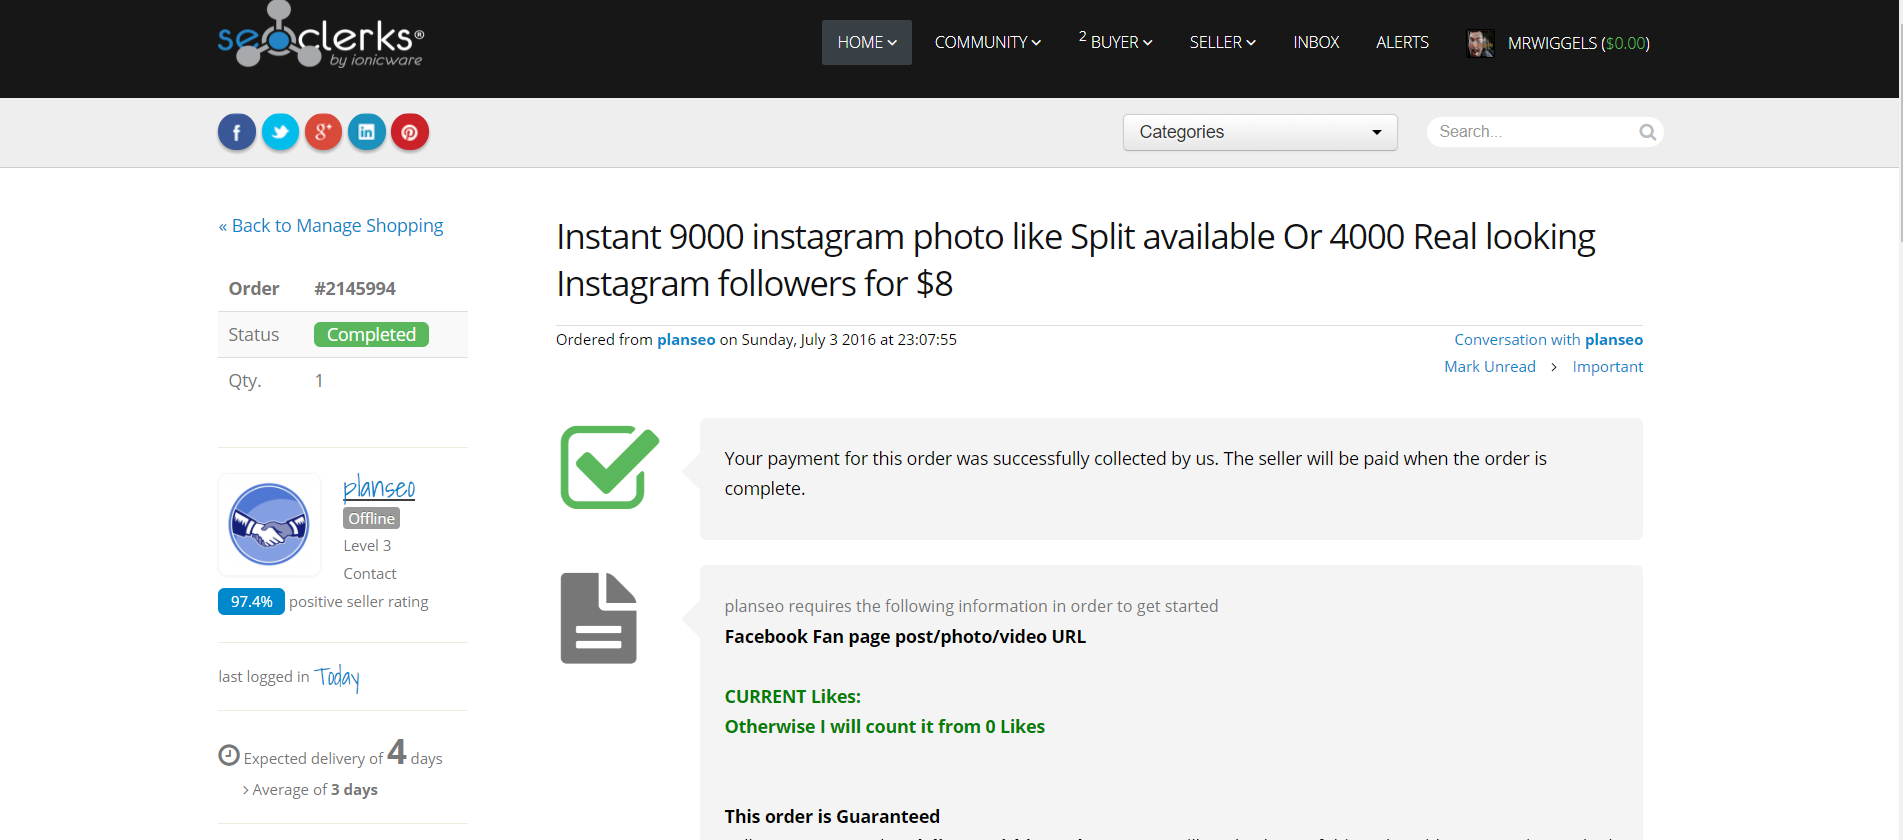Click the LinkedIn icon
The height and width of the screenshot is (840, 1903).
pyautogui.click(x=366, y=132)
